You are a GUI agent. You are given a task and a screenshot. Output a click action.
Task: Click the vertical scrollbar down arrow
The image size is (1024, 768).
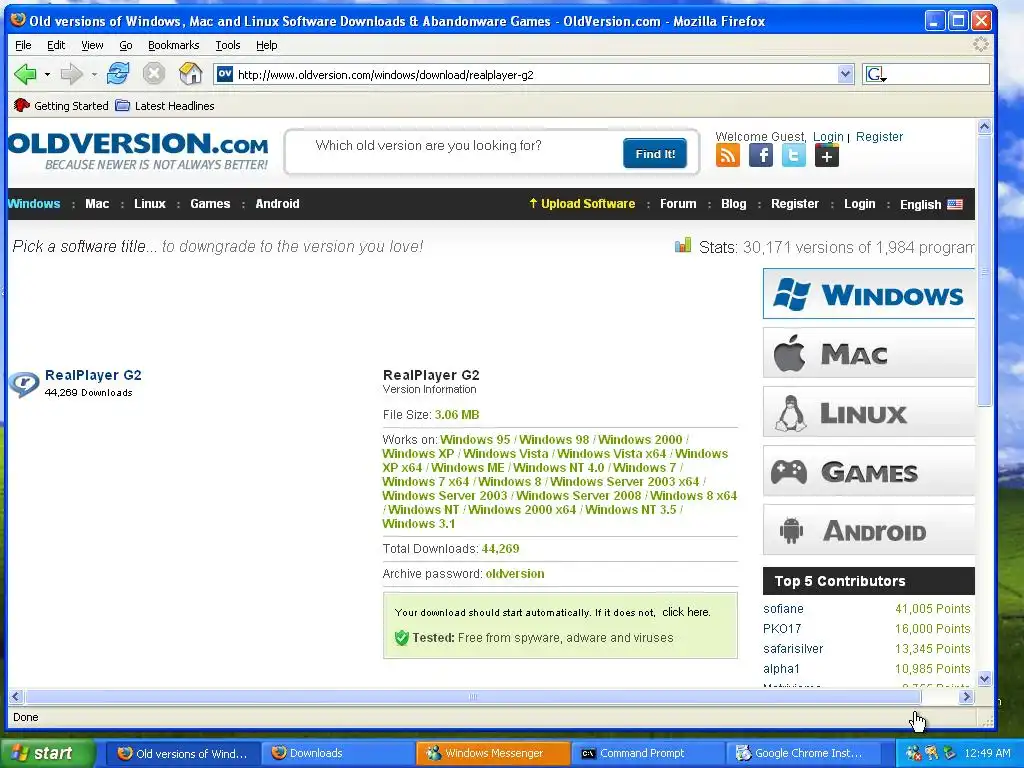[x=984, y=679]
